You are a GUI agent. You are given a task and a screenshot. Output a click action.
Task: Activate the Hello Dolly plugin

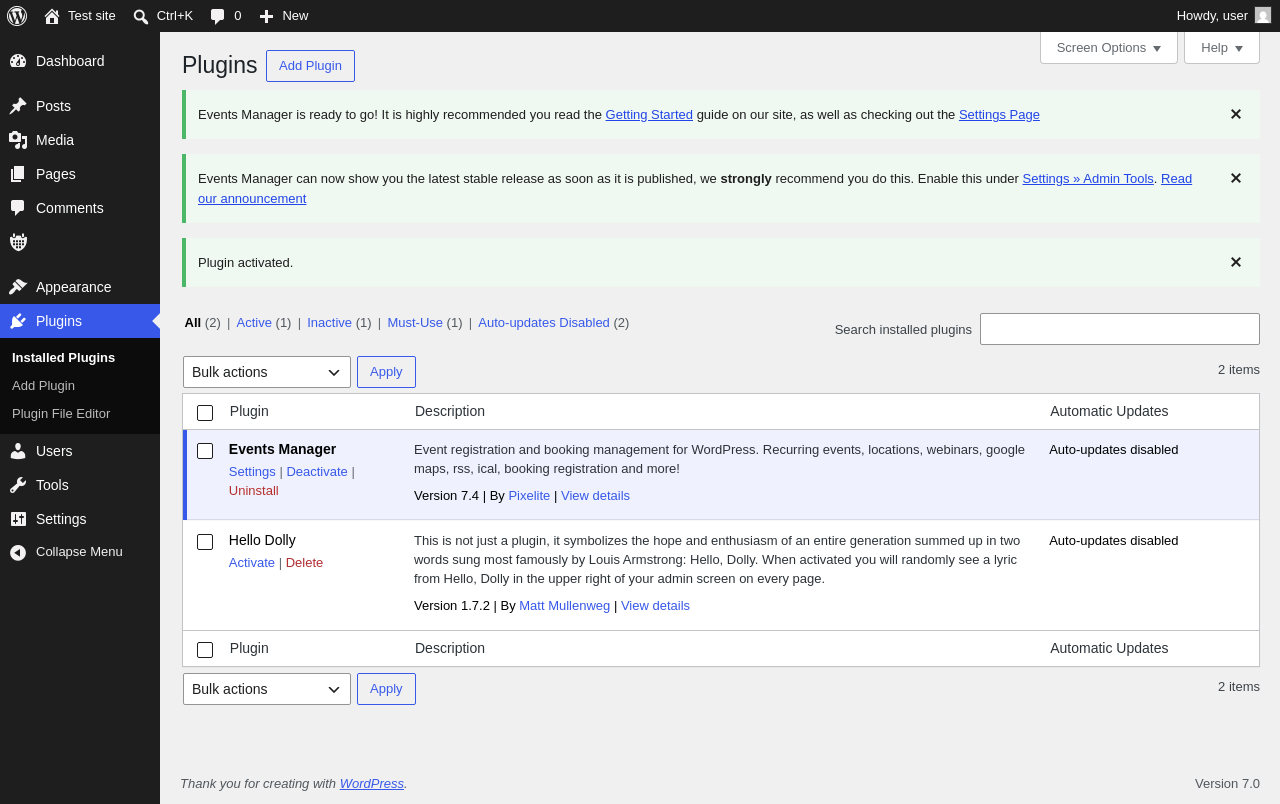click(252, 563)
